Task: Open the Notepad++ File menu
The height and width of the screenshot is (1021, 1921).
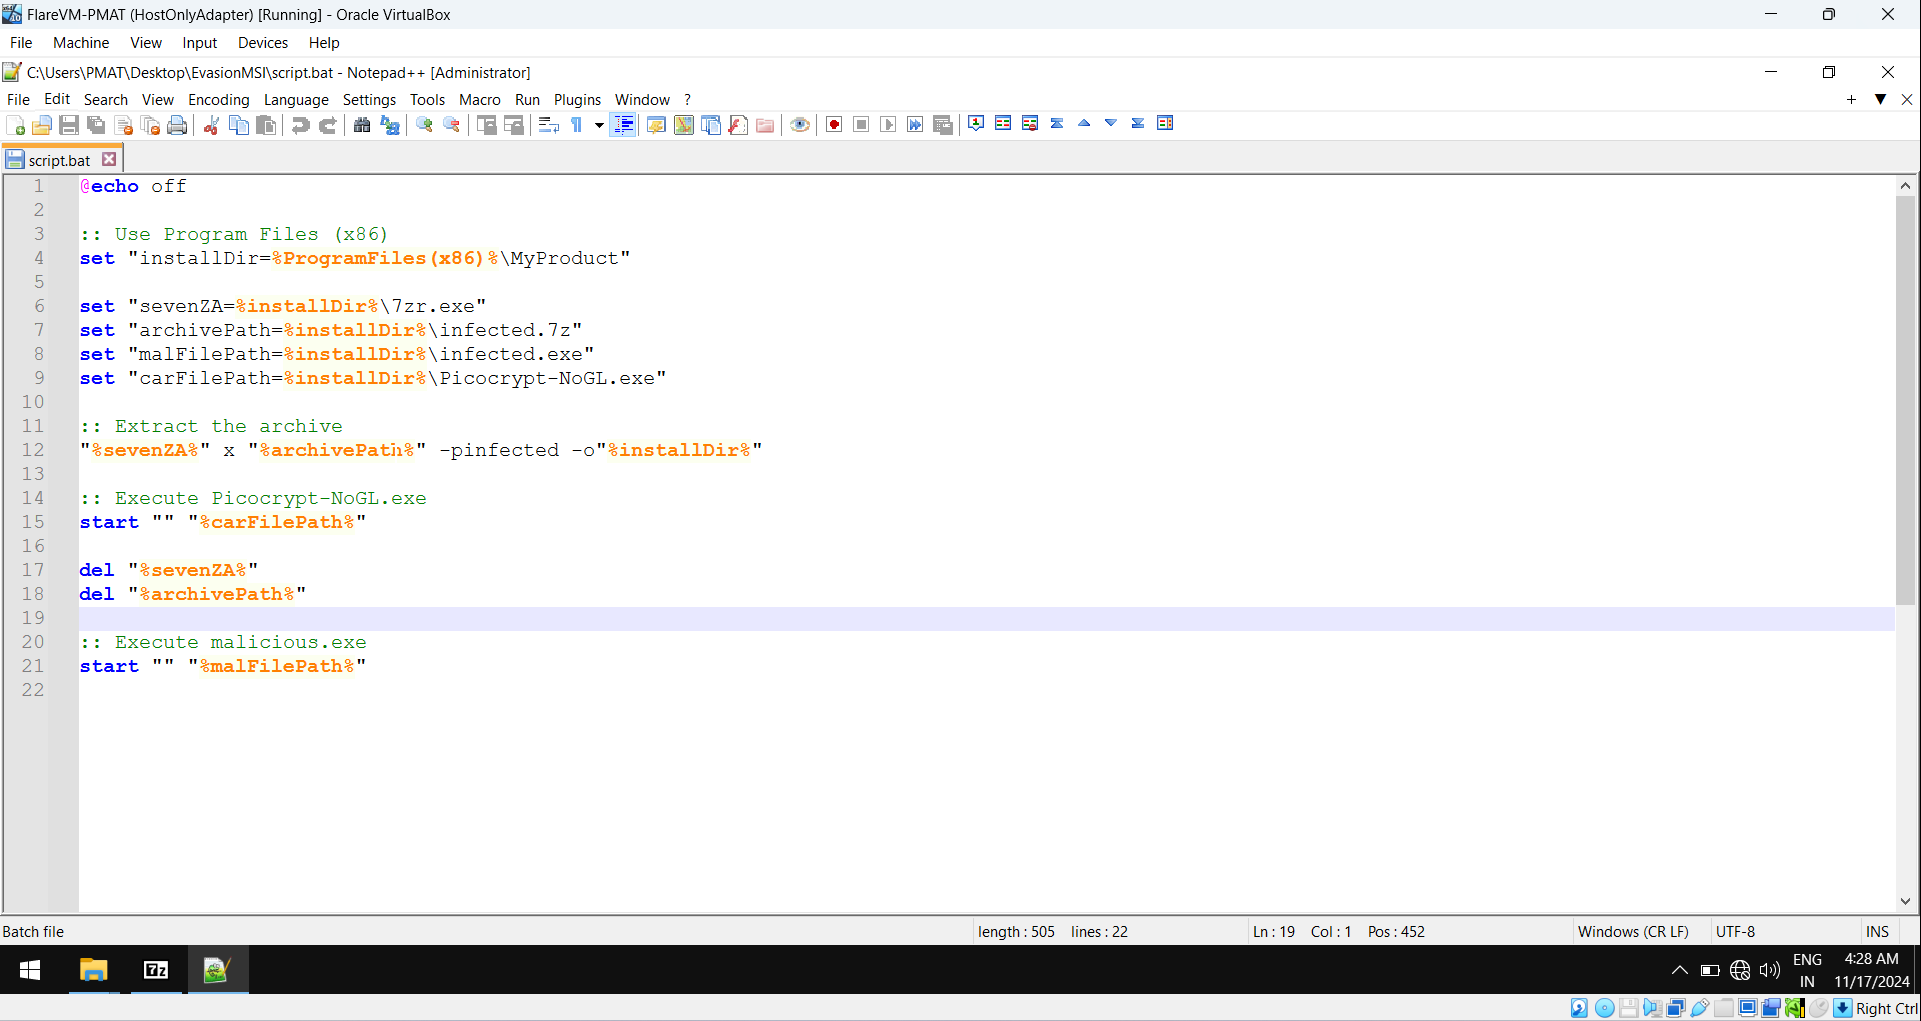Action: (18, 99)
